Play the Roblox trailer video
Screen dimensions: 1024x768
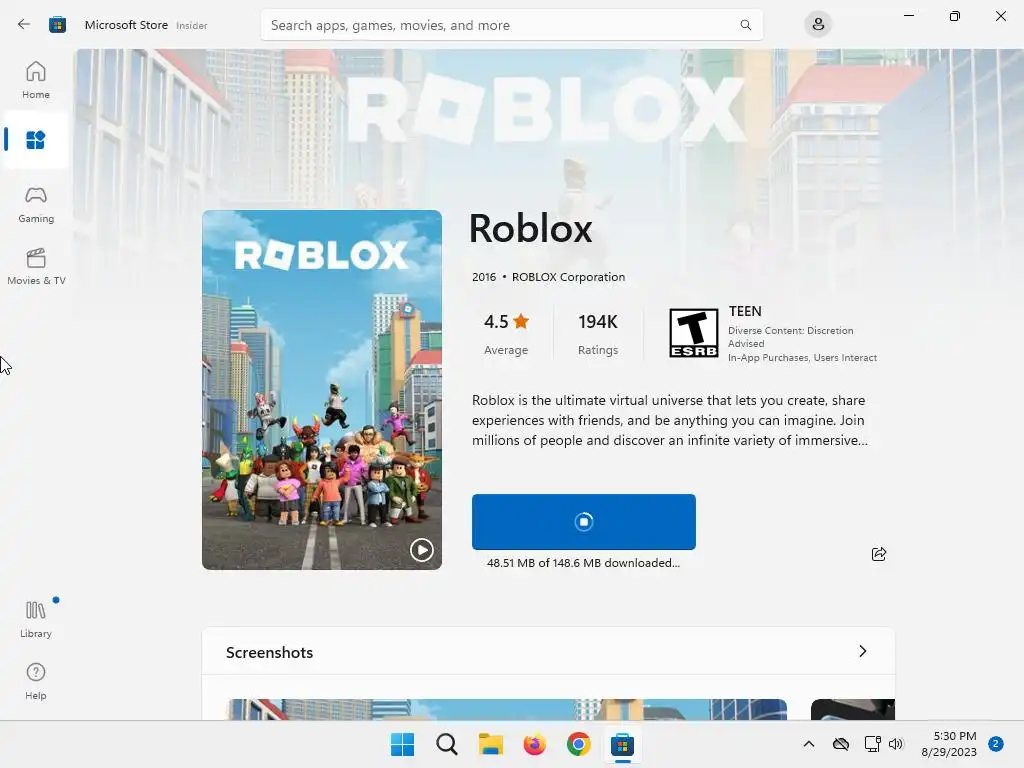(421, 550)
